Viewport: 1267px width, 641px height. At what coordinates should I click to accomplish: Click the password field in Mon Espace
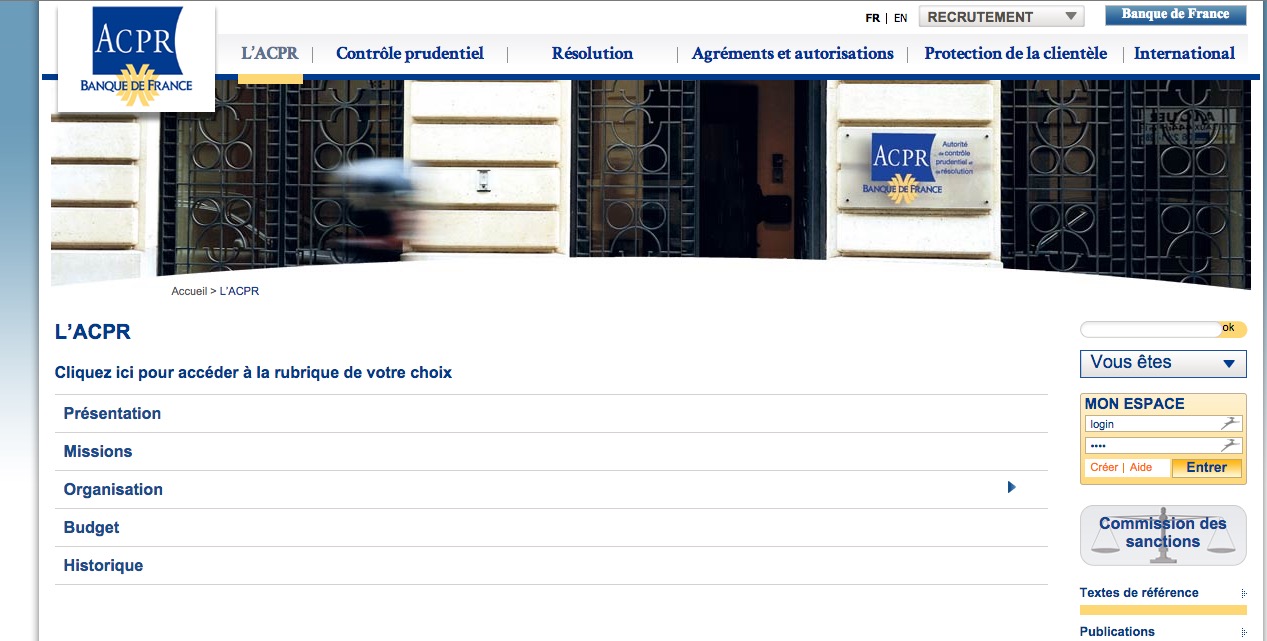(x=1163, y=445)
